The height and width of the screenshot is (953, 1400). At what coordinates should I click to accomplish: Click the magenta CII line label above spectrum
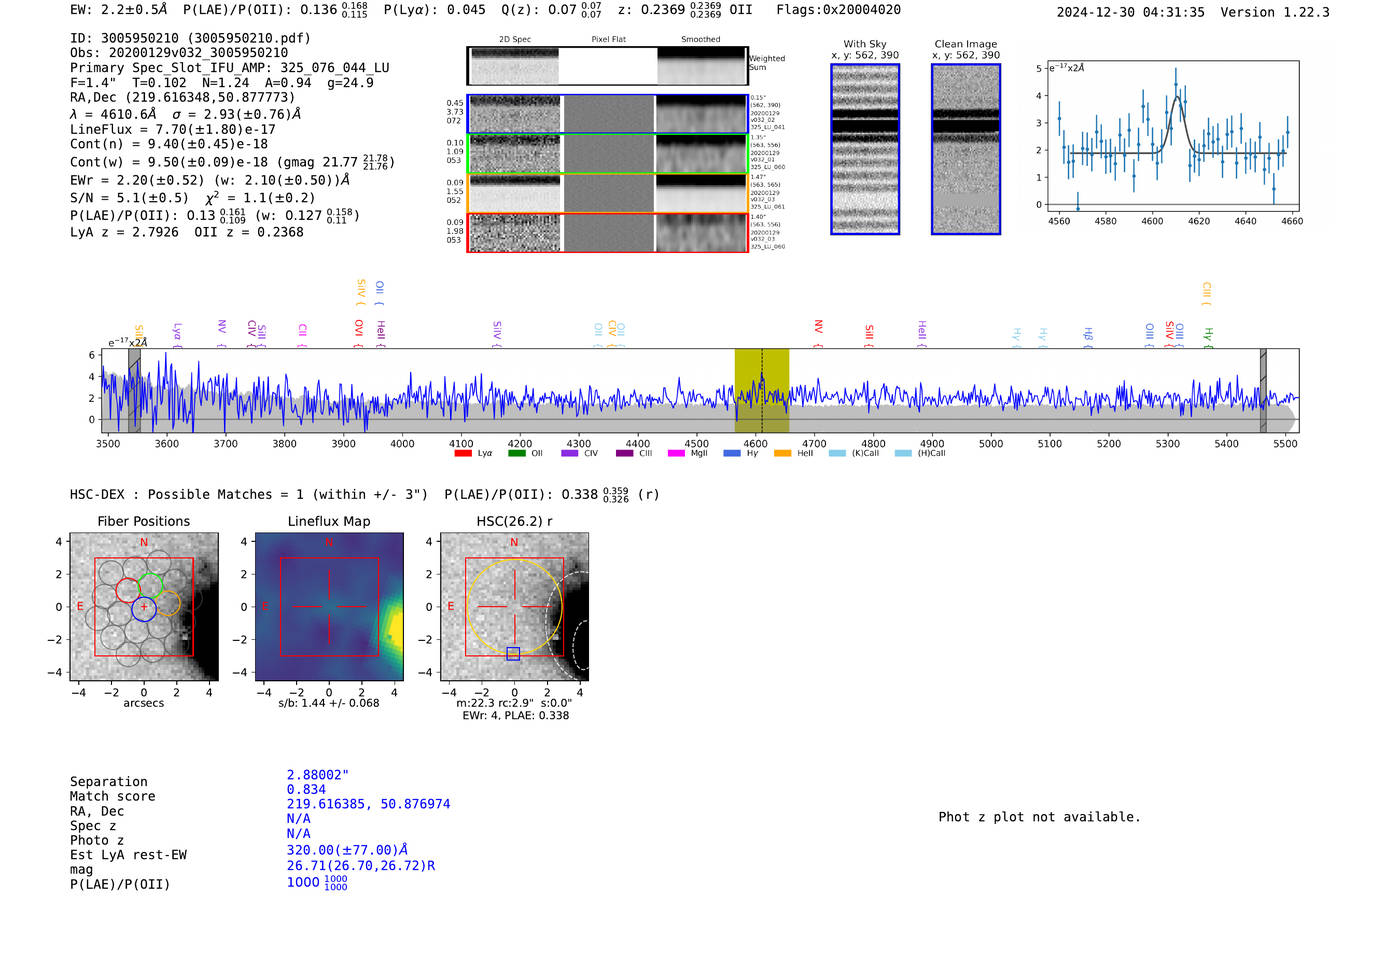click(x=303, y=334)
